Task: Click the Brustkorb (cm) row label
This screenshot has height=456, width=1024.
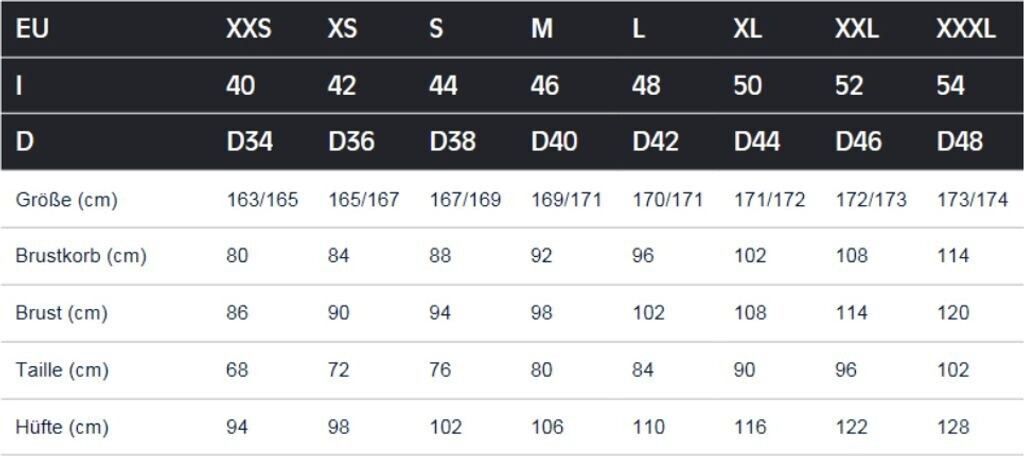Action: (x=81, y=256)
